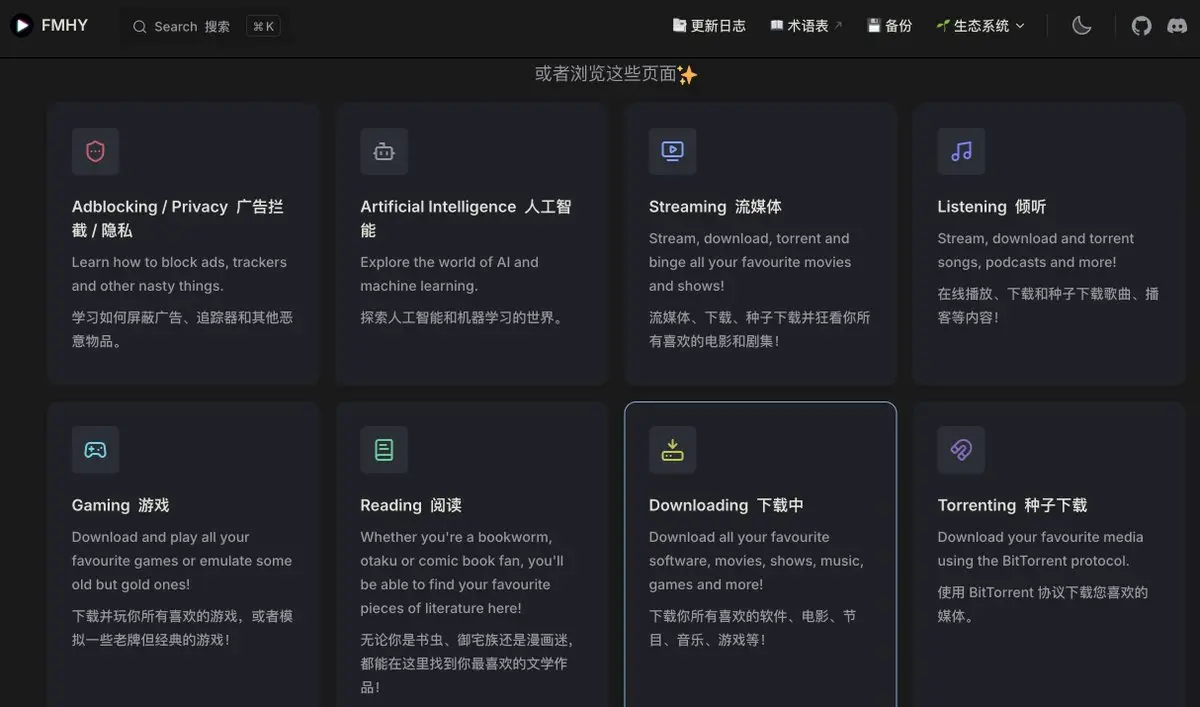The height and width of the screenshot is (707, 1200).
Task: Open the Reading 阅读 card title
Action: [x=411, y=505]
